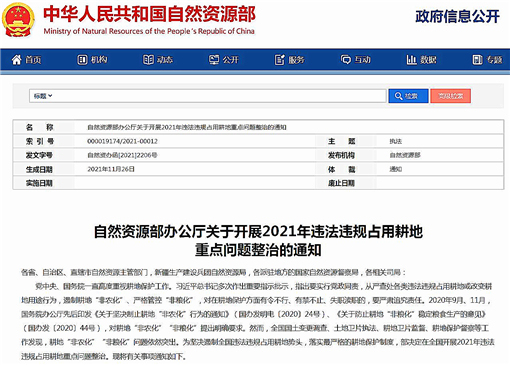Open the 互动 menu item
The height and width of the screenshot is (365, 510).
(356, 60)
